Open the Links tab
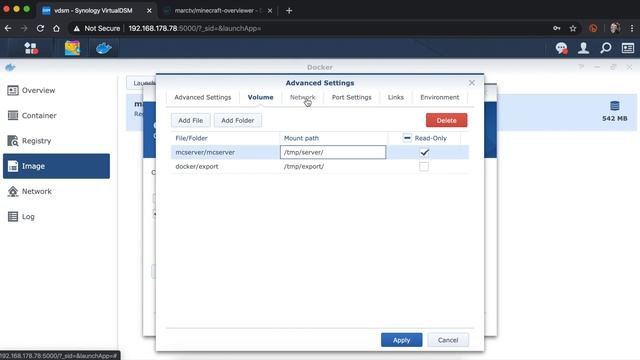 click(396, 98)
